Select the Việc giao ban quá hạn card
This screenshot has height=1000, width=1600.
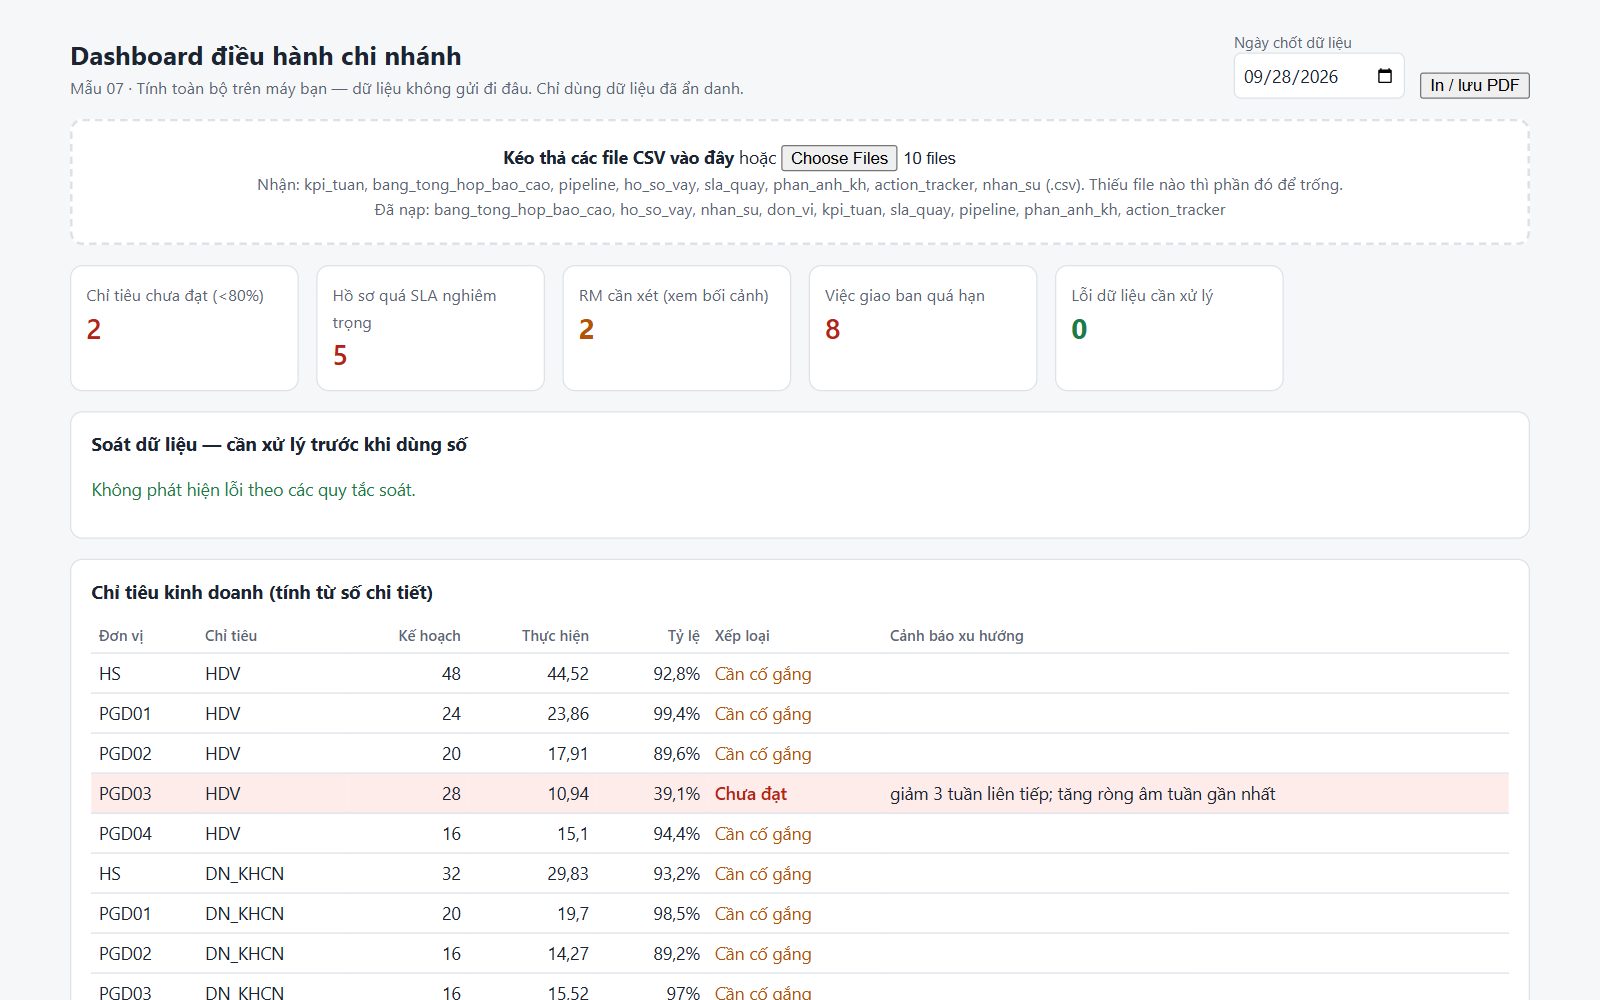(x=922, y=328)
